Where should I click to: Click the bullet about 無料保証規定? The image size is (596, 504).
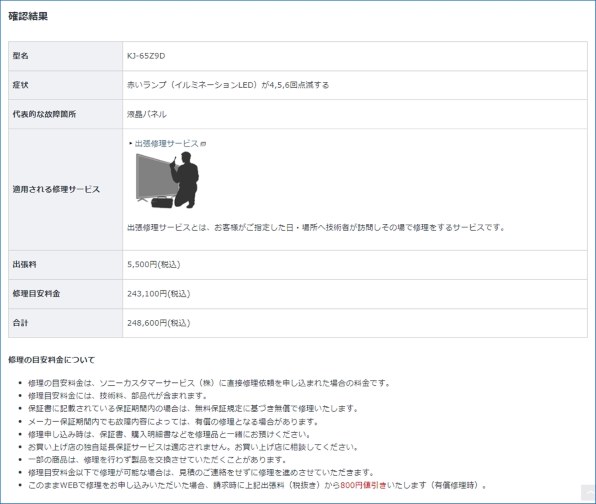(x=193, y=409)
